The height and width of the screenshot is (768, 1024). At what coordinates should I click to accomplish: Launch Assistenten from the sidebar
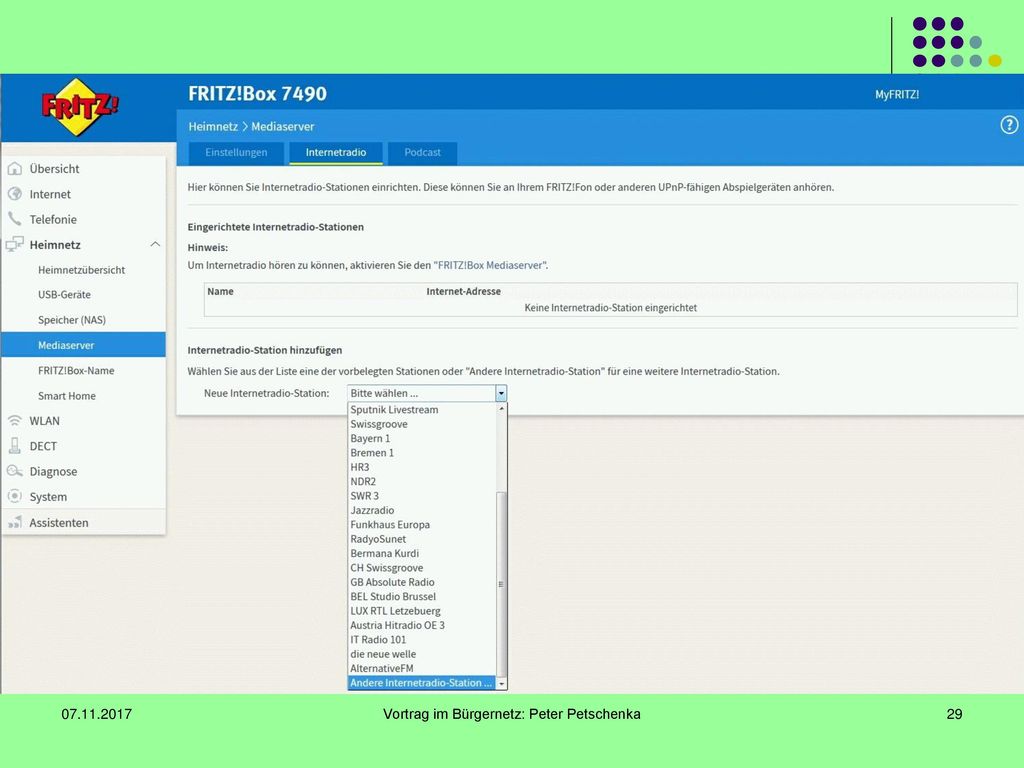pyautogui.click(x=59, y=522)
